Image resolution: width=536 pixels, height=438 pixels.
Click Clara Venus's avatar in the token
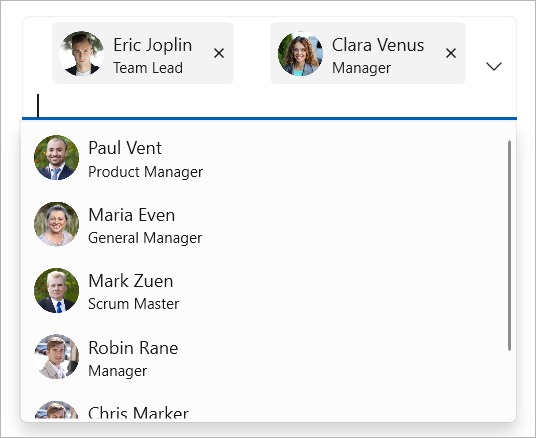coord(300,53)
